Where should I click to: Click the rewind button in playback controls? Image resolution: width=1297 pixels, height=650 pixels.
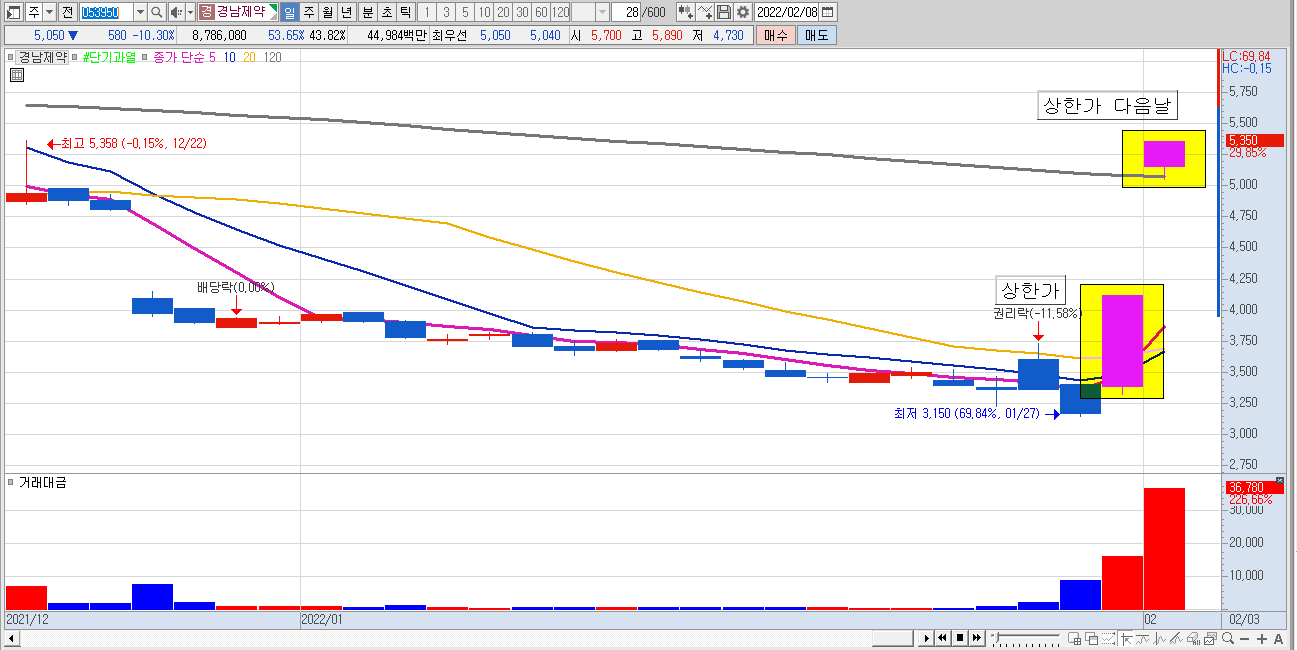(x=942, y=638)
